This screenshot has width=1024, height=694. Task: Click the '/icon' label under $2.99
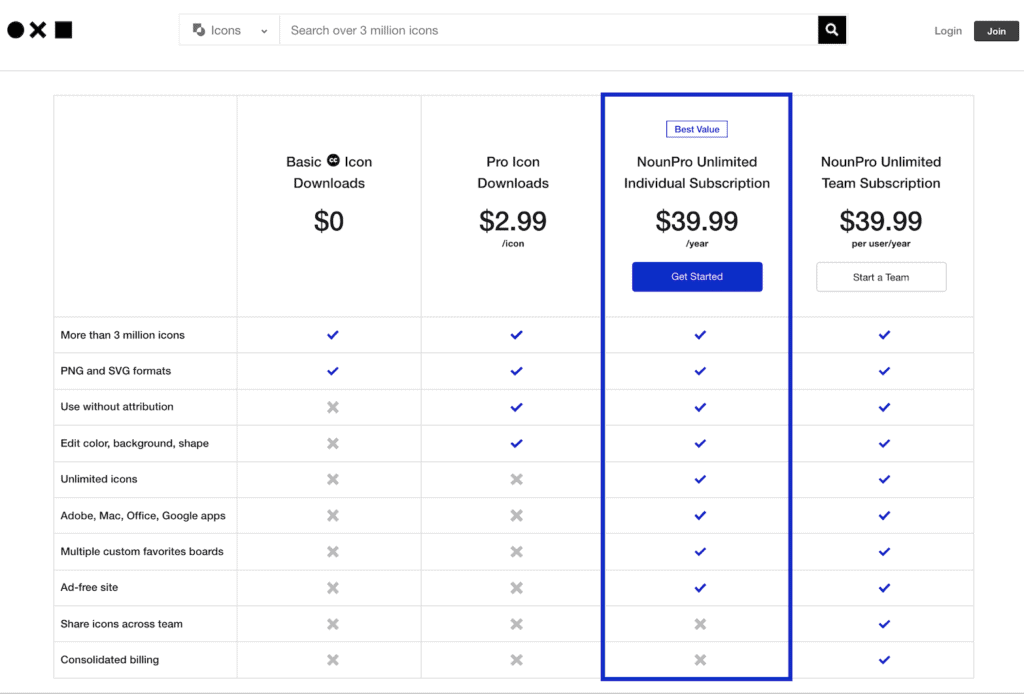point(513,244)
